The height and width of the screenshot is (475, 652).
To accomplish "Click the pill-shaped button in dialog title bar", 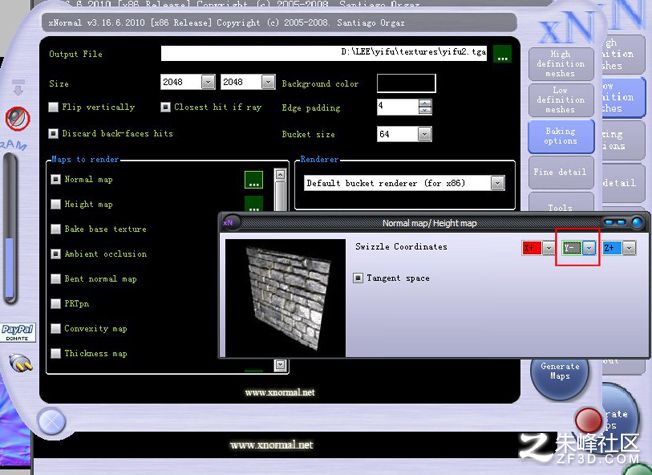I will [615, 223].
